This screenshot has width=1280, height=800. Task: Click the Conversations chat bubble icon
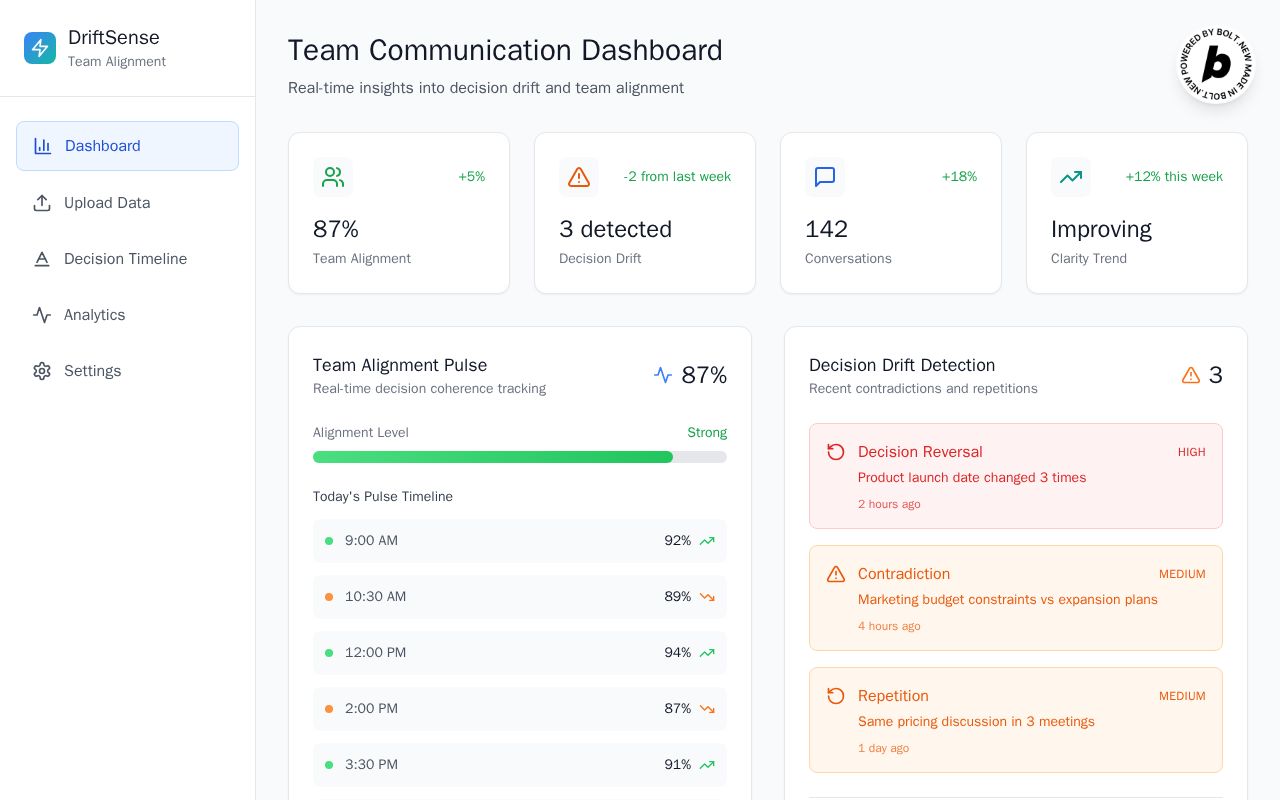coord(825,177)
